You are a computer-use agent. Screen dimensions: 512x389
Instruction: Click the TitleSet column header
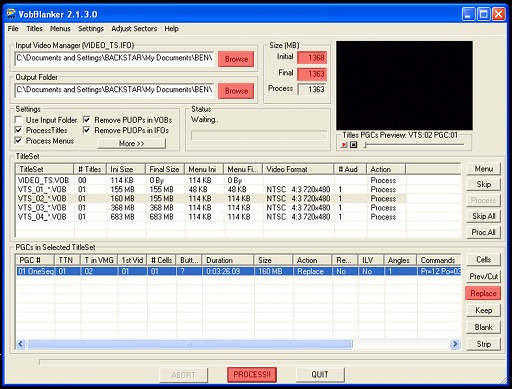45,169
